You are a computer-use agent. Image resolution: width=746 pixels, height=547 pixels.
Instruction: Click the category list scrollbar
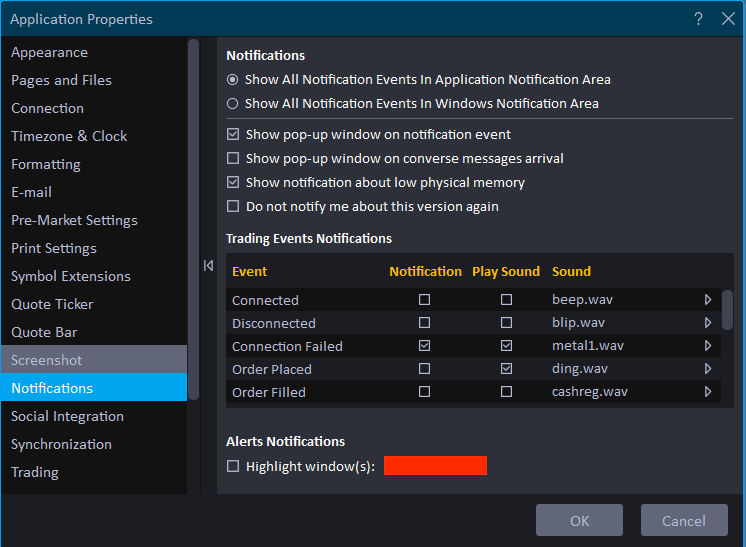pos(193,219)
